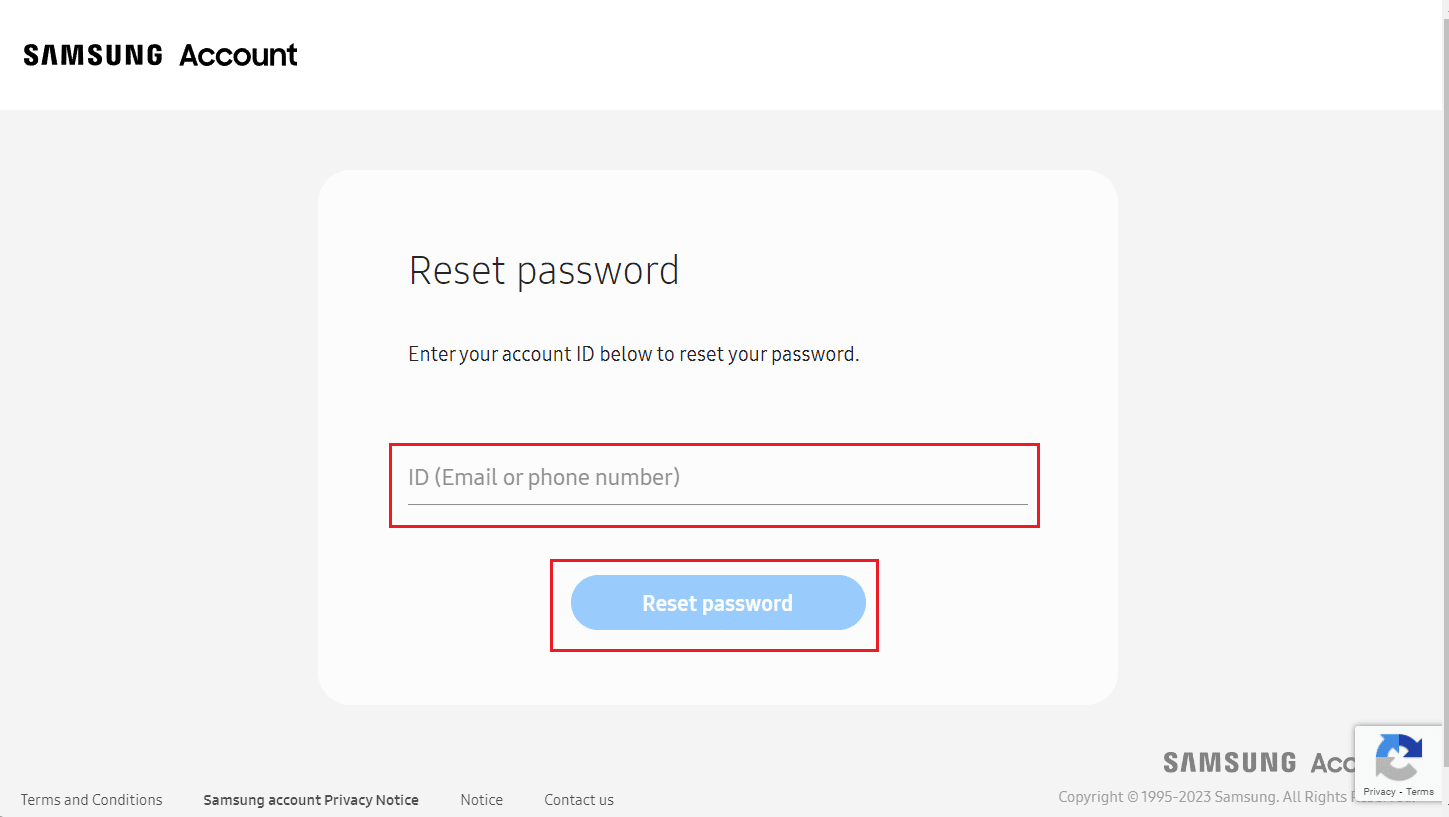
Task: Click the copyright © symbol in footer
Action: click(1132, 797)
